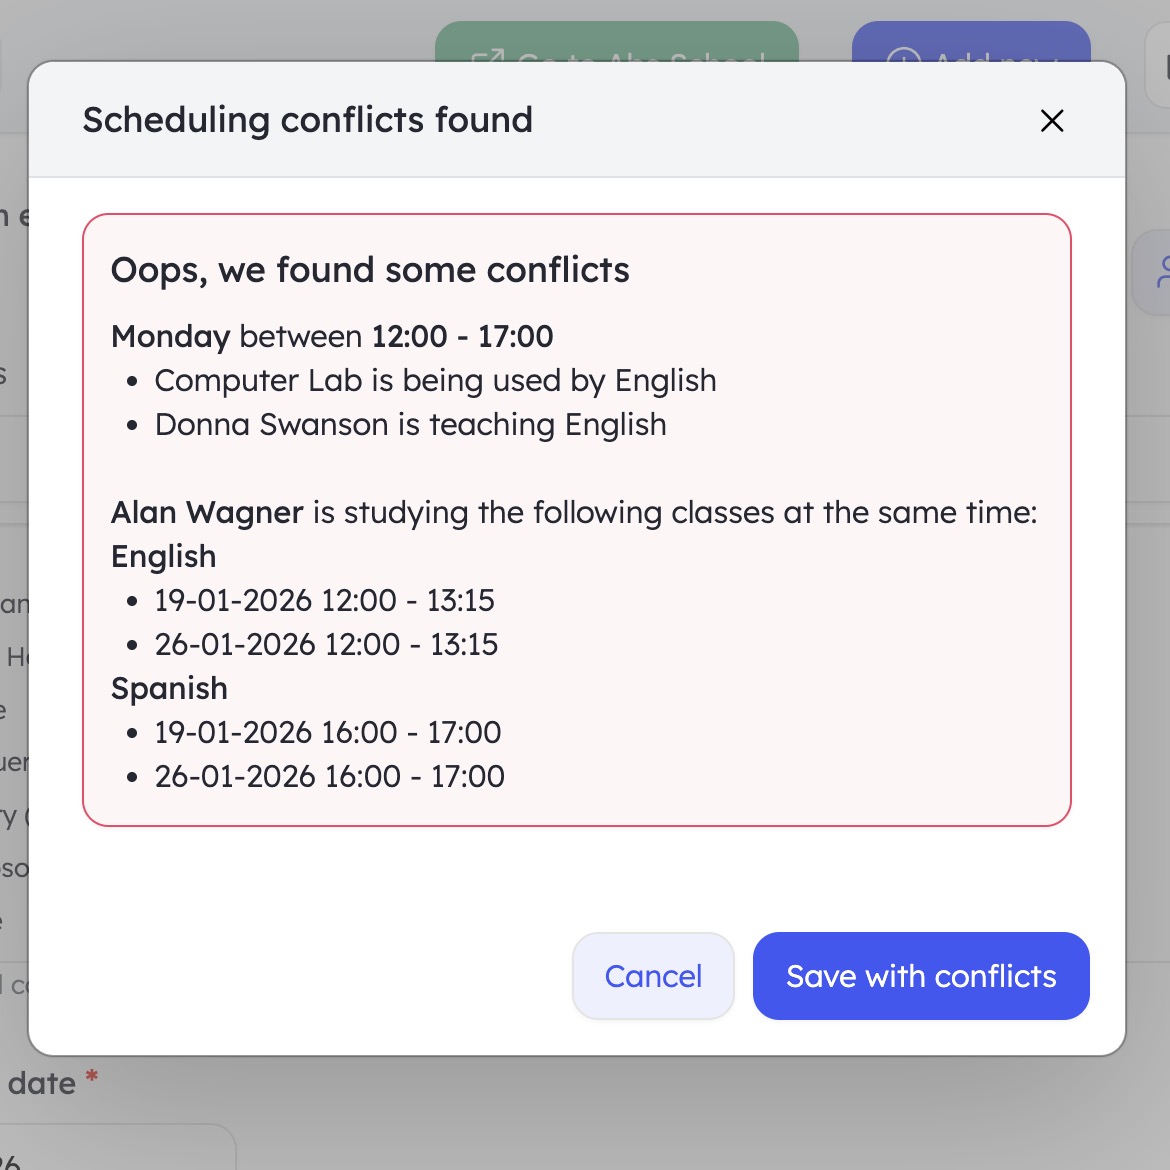Click the Oops we found some conflicts heading
This screenshot has width=1170, height=1170.
(371, 270)
